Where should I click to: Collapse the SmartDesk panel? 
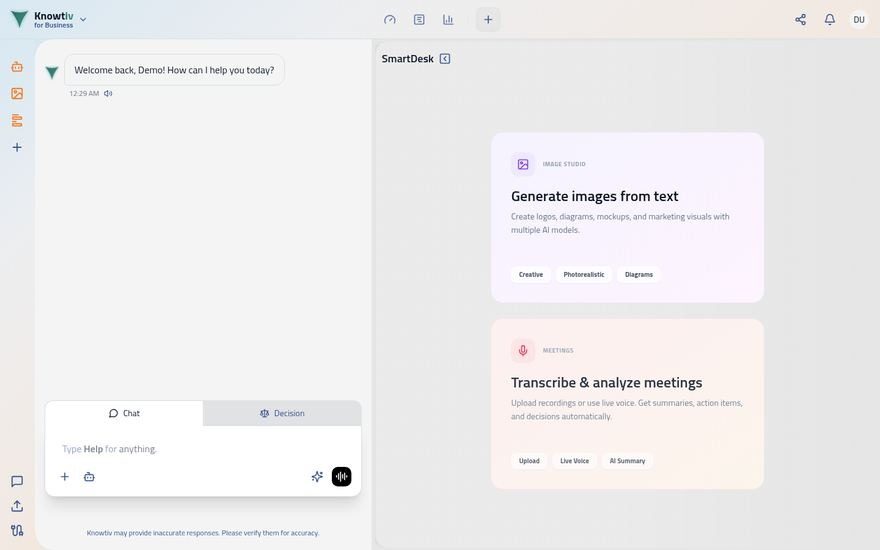click(x=445, y=59)
